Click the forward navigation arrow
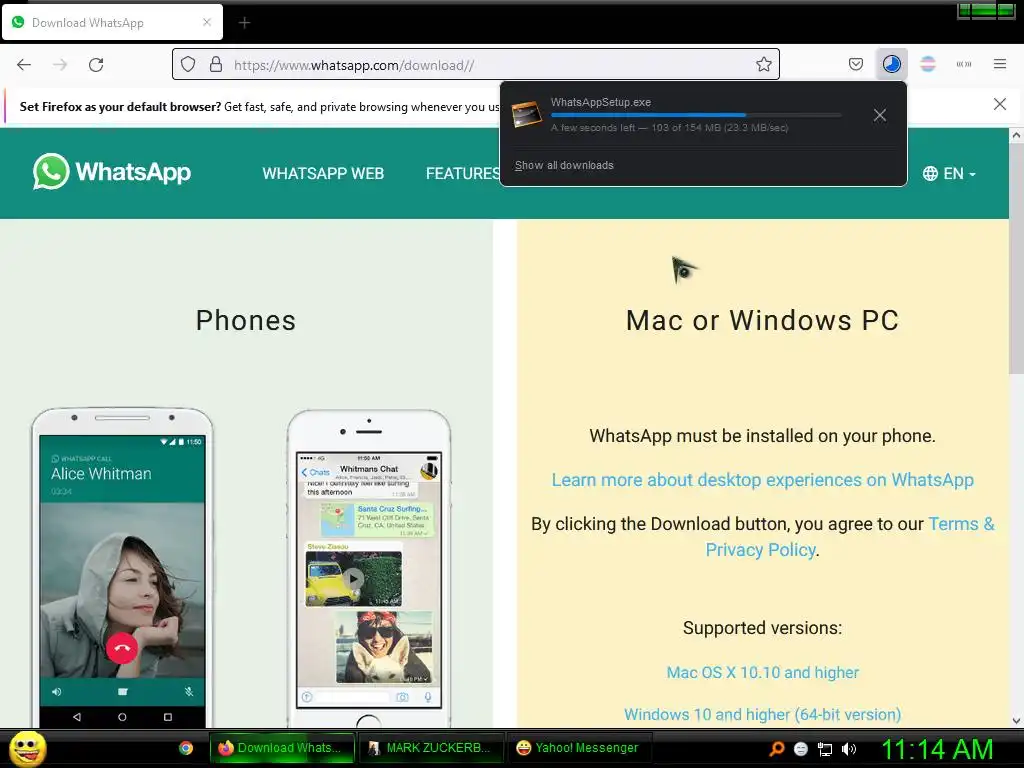The width and height of the screenshot is (1024, 768). (60, 65)
